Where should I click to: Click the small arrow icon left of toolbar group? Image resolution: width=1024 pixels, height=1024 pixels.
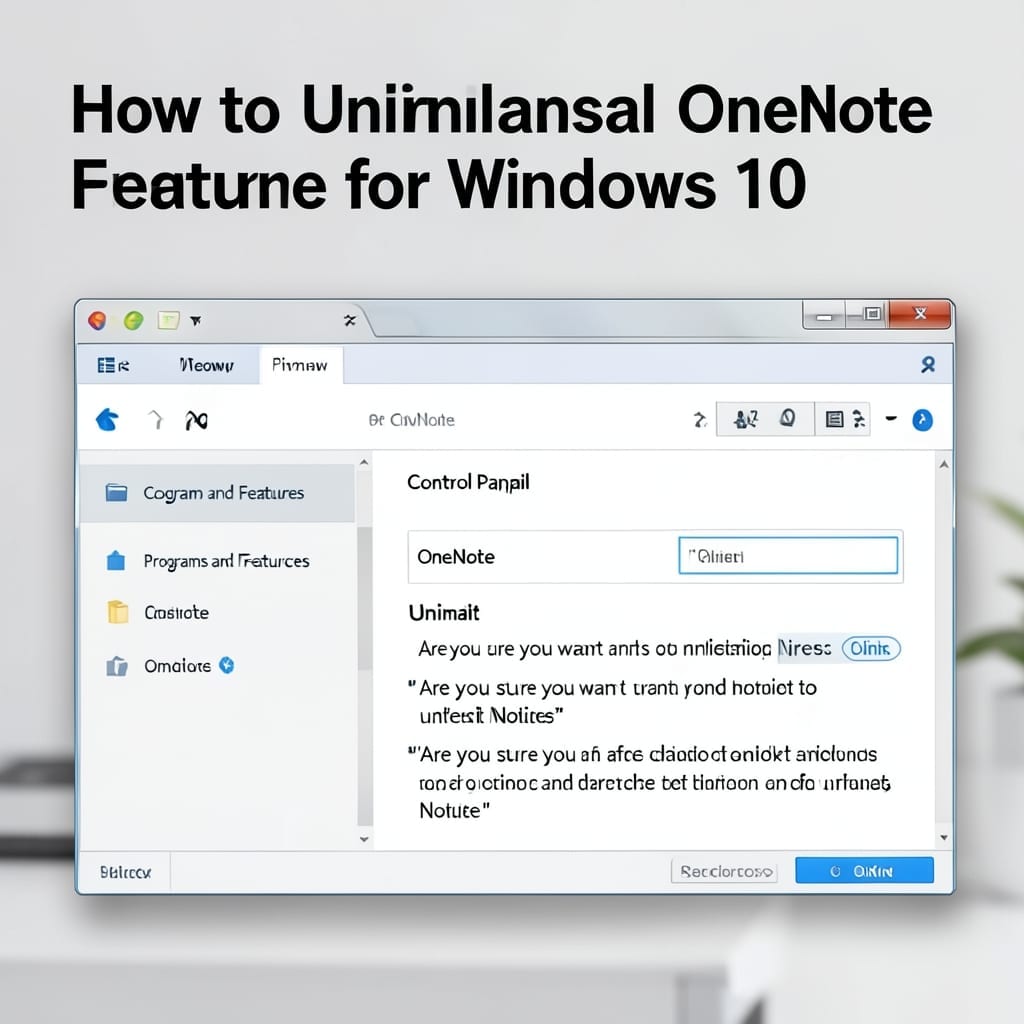699,420
